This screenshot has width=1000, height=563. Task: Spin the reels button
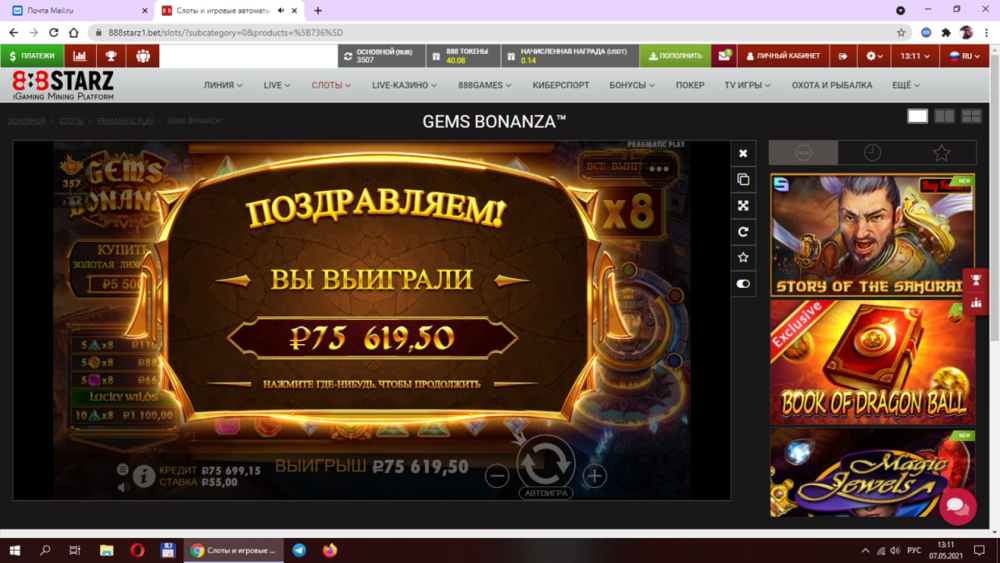(545, 462)
